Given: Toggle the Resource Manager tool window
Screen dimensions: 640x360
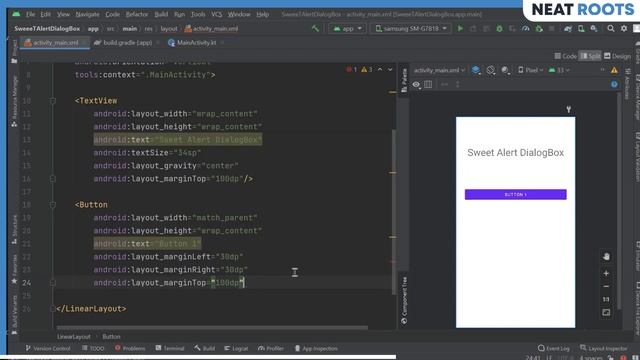Looking at the screenshot, I should pos(14,101).
